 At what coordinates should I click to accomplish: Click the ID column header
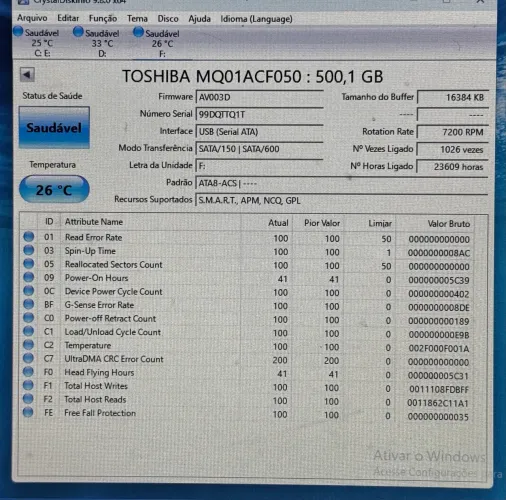pos(49,222)
